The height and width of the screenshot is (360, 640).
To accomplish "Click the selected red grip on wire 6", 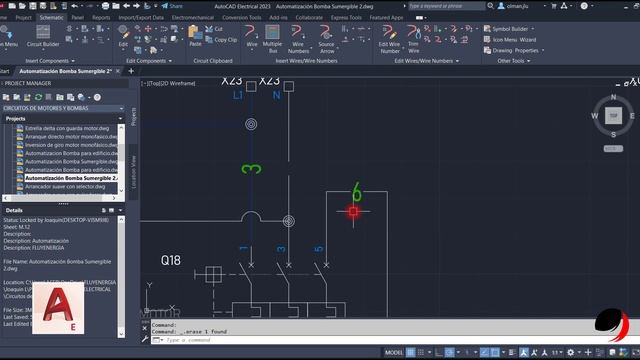I will (x=353, y=211).
